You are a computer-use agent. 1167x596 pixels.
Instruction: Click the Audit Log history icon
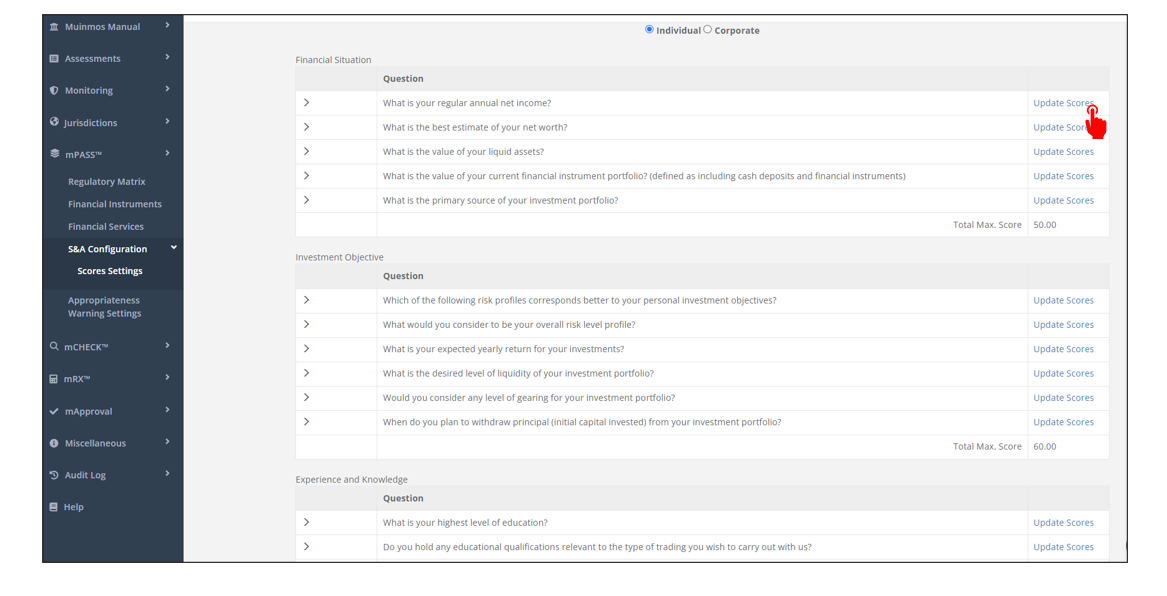[x=54, y=475]
